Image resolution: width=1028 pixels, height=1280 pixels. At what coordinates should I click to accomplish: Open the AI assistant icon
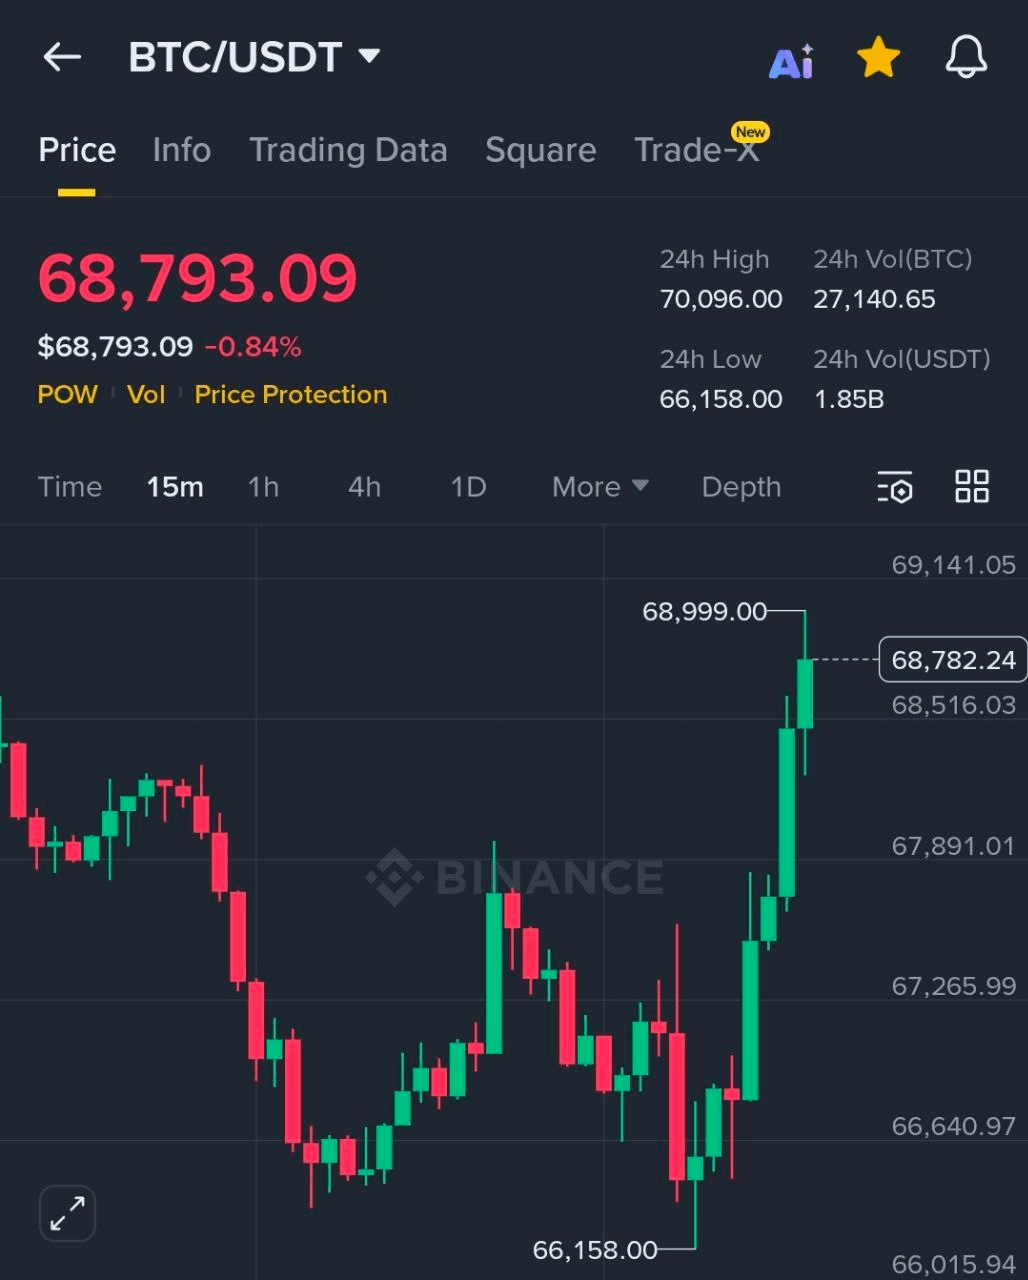click(x=791, y=62)
